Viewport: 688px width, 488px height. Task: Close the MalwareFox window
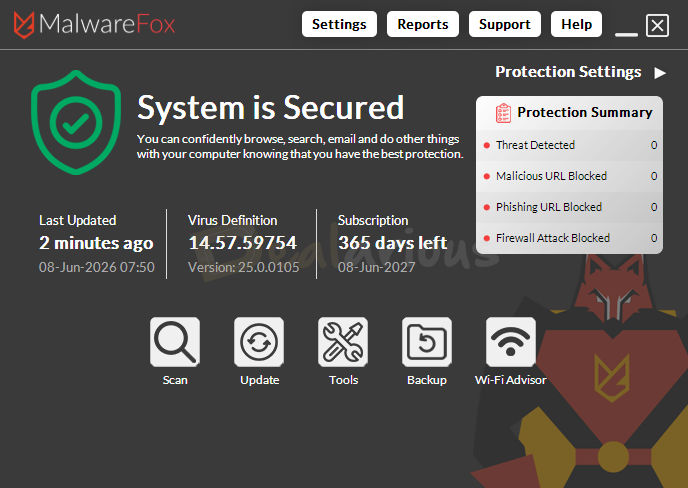(657, 25)
